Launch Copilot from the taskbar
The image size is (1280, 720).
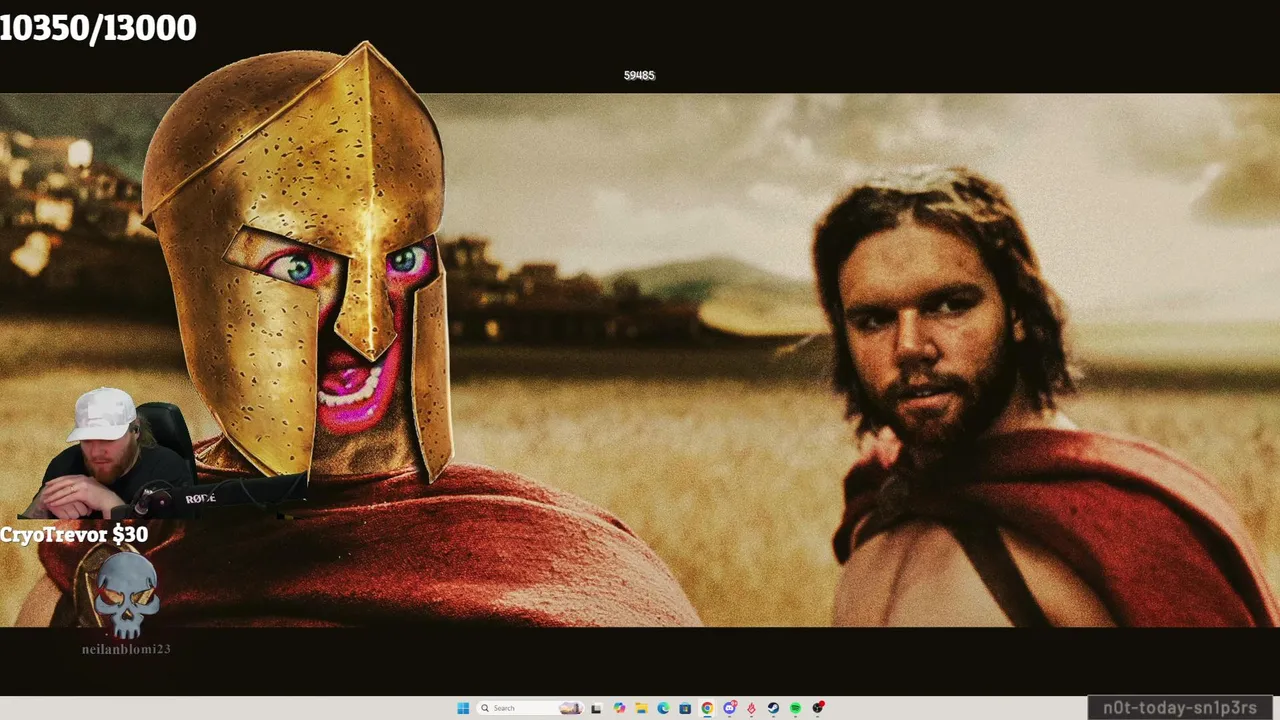tap(619, 708)
